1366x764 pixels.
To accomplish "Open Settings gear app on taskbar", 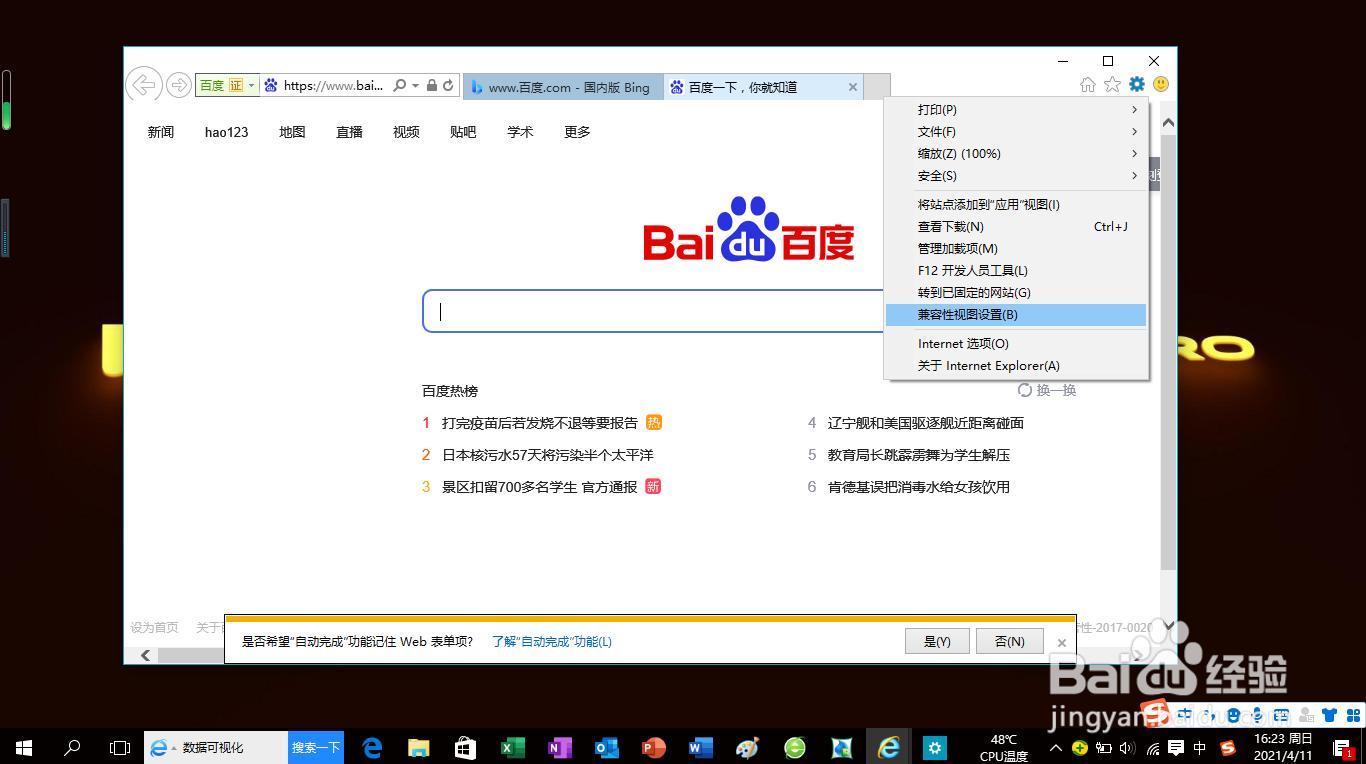I will (x=935, y=747).
